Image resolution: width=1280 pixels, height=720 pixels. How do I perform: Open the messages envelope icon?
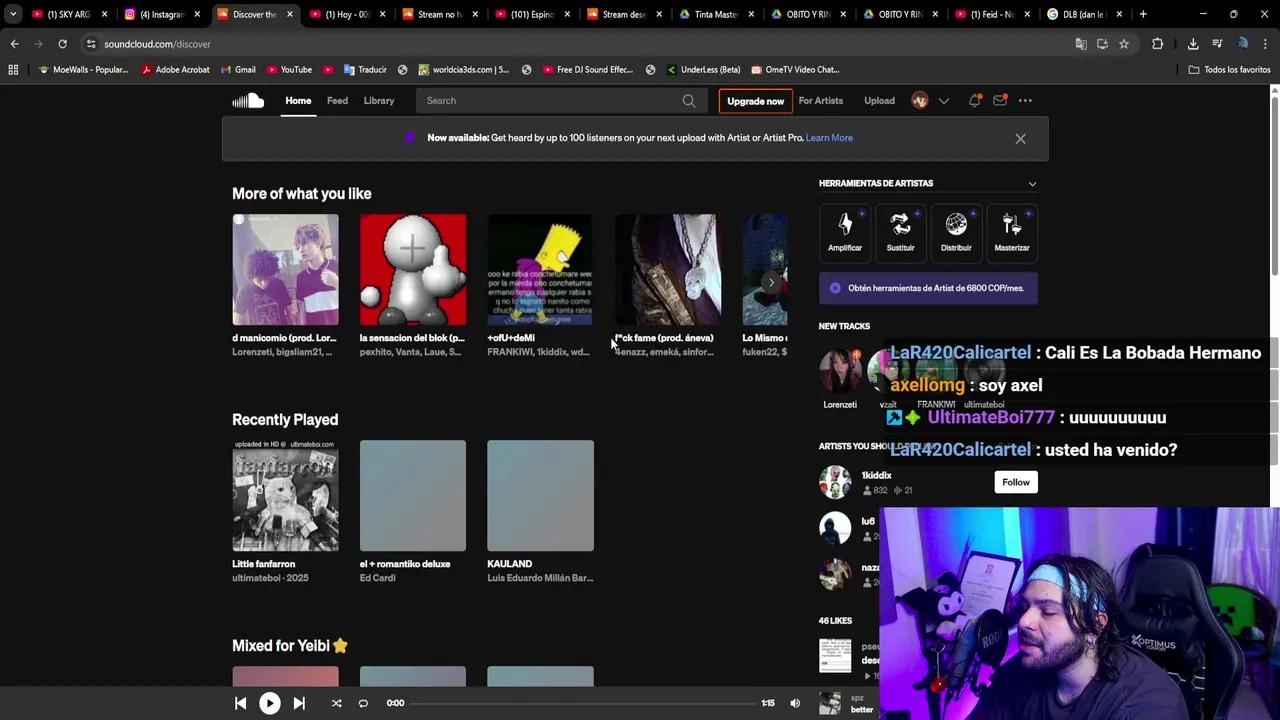click(x=999, y=100)
